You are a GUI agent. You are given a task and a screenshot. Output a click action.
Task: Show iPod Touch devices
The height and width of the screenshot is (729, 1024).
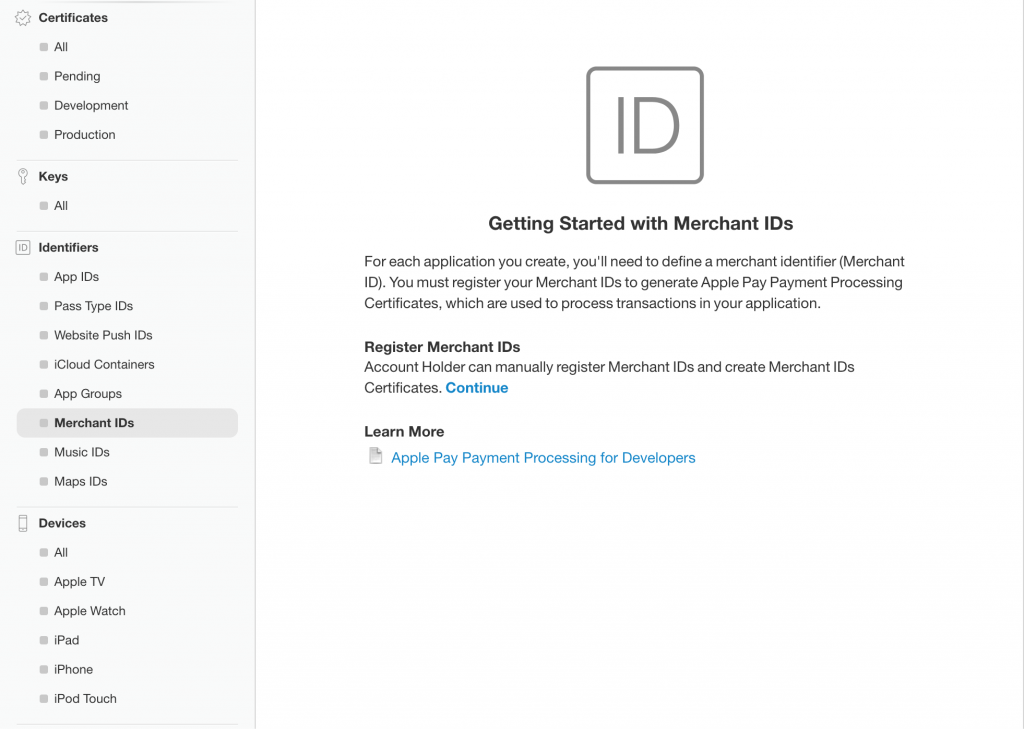[x=85, y=698]
